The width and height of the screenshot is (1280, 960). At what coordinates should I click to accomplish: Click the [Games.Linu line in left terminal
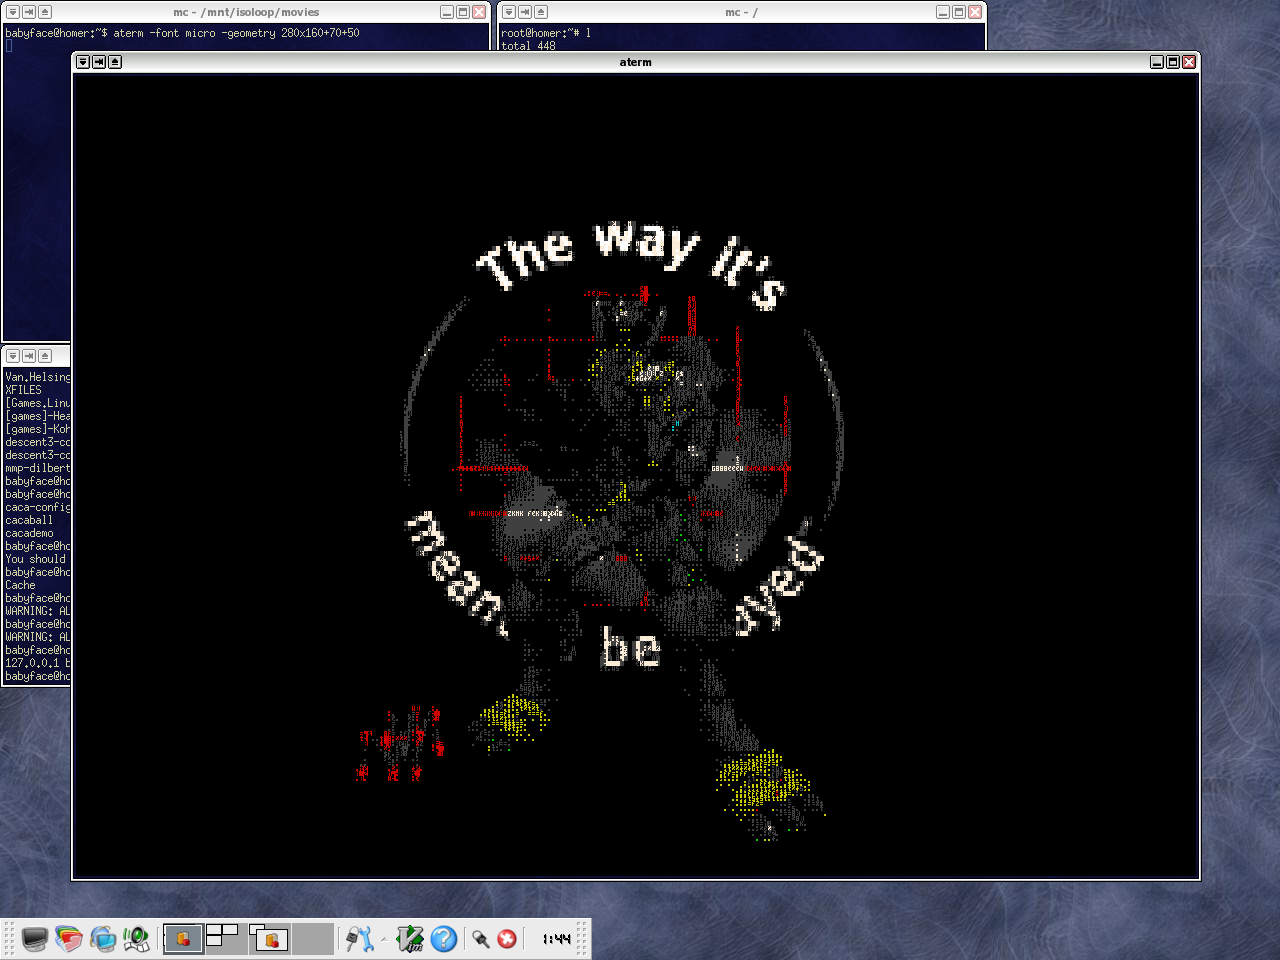(x=38, y=403)
